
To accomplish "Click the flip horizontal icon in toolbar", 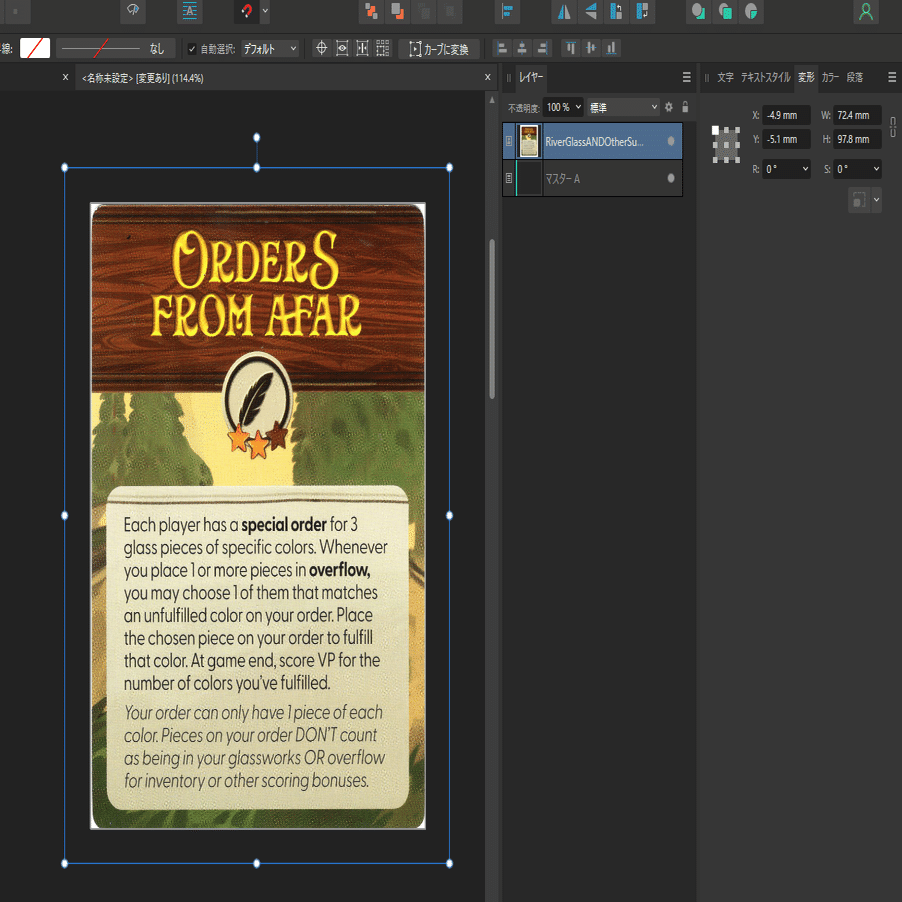I will click(565, 12).
